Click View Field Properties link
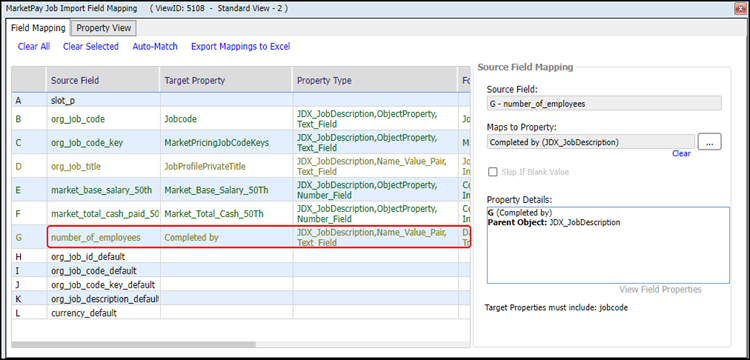The height and width of the screenshot is (360, 750). point(660,290)
